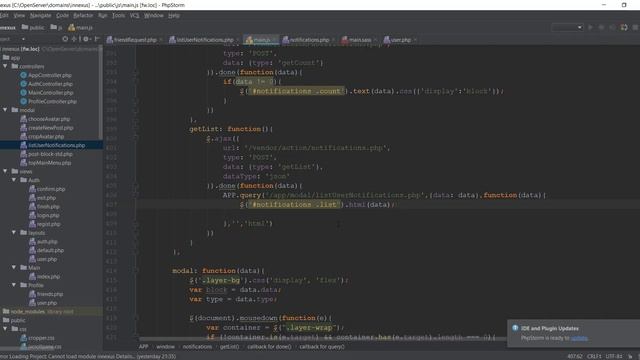Screen dimensions: 640x360
Task: Click the scroll-from-source target icon in Project panel
Action: pos(65,39)
